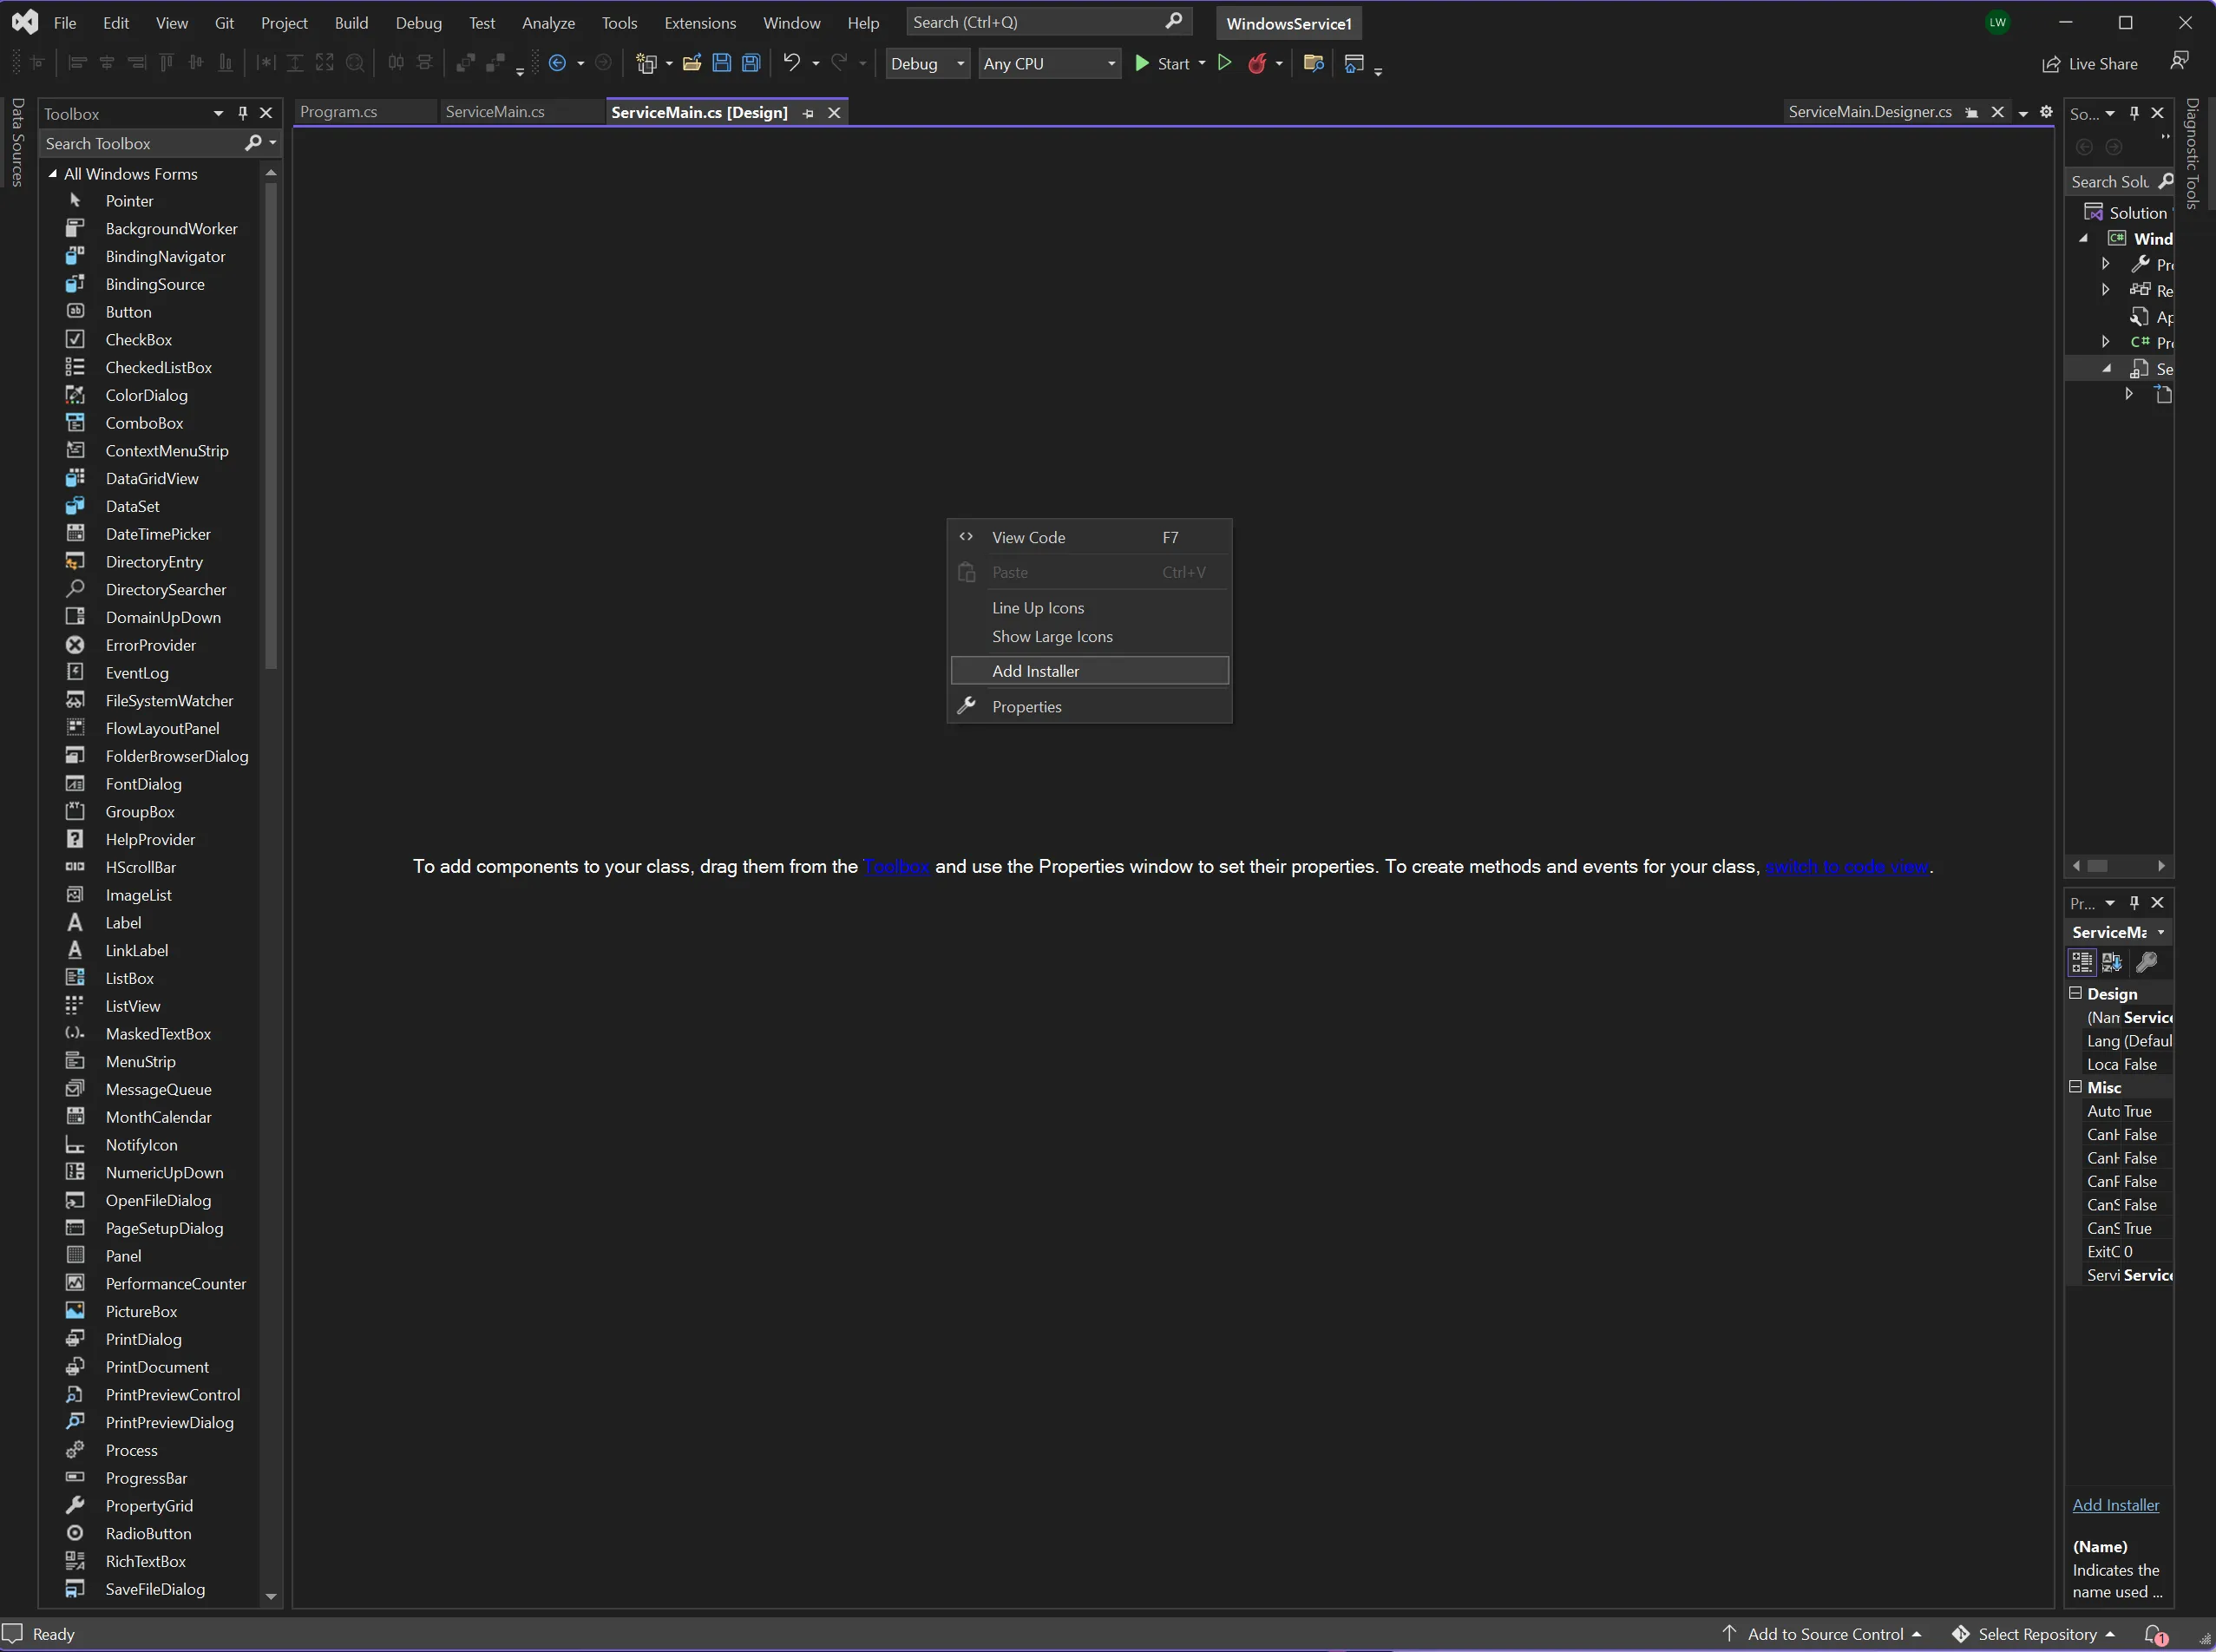Click the switch to code view link

(x=1847, y=866)
